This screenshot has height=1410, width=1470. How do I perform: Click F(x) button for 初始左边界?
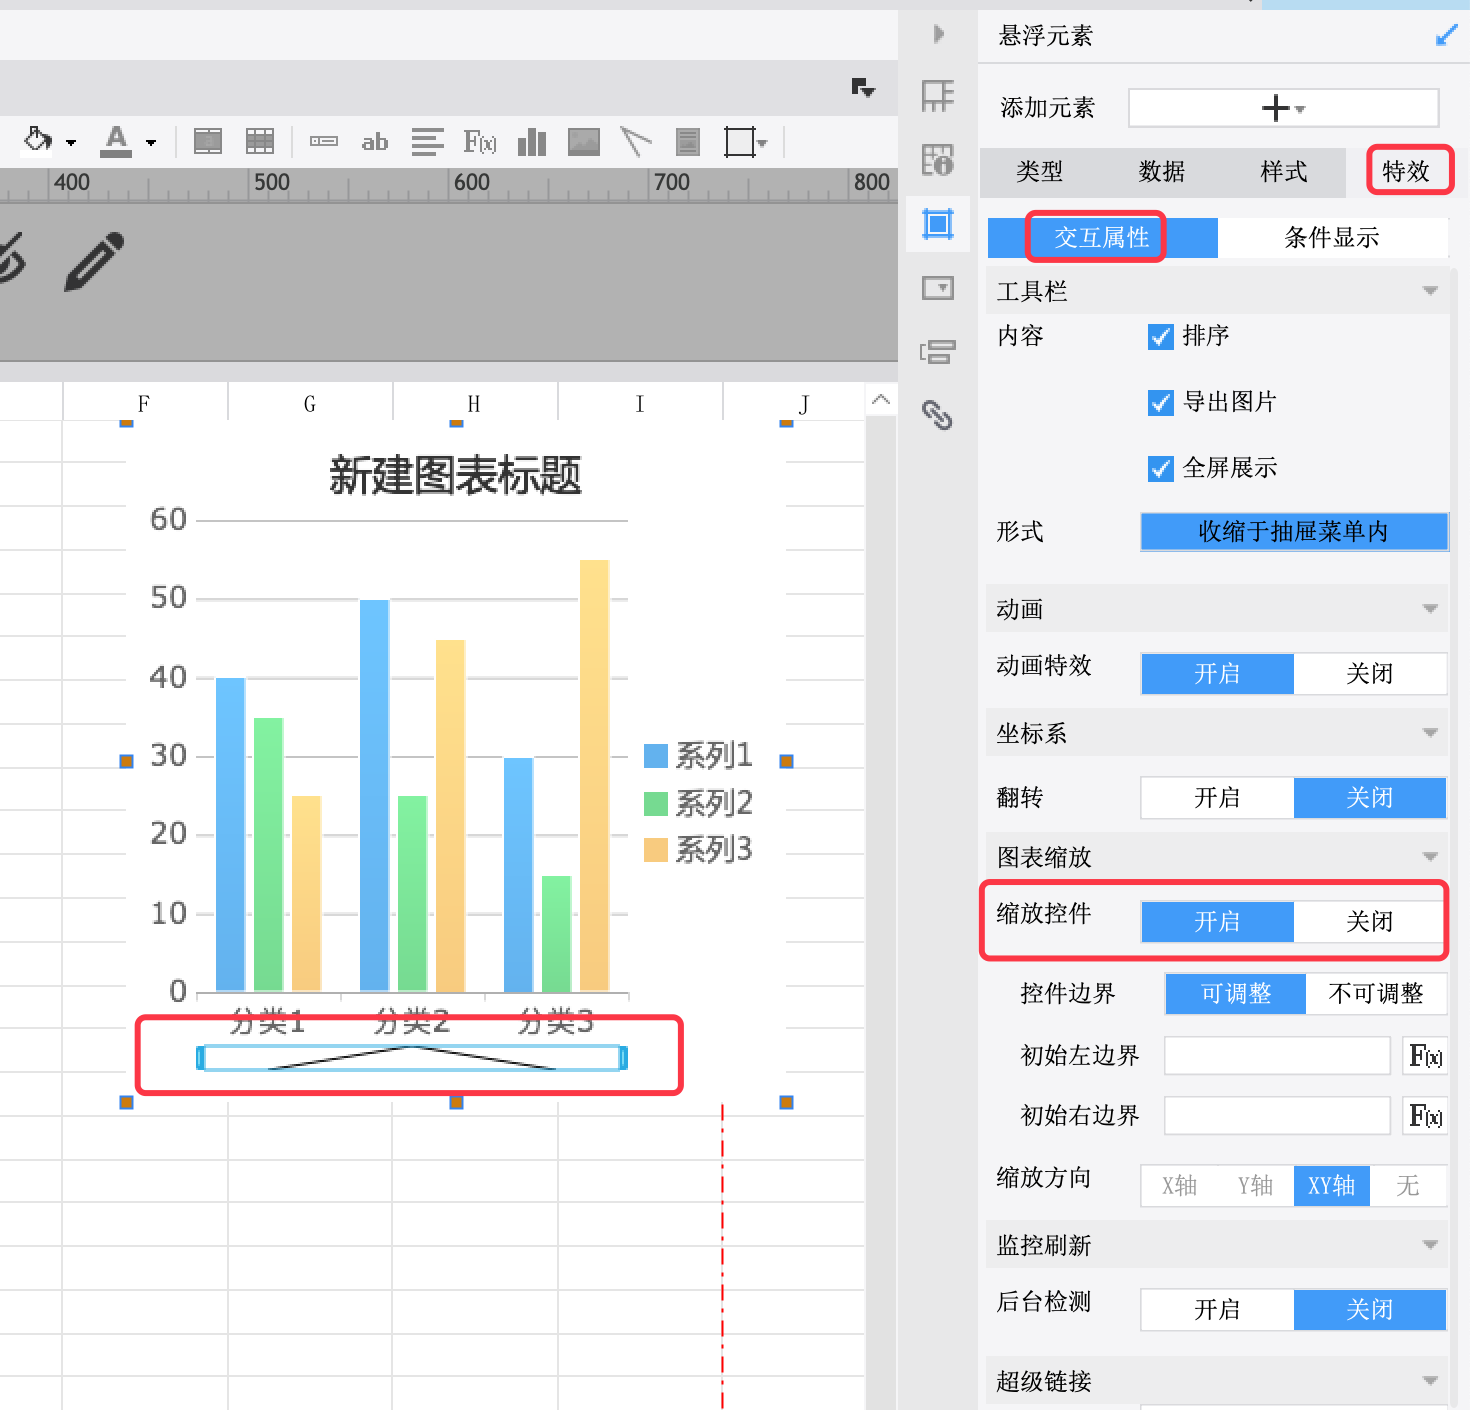pos(1425,1056)
